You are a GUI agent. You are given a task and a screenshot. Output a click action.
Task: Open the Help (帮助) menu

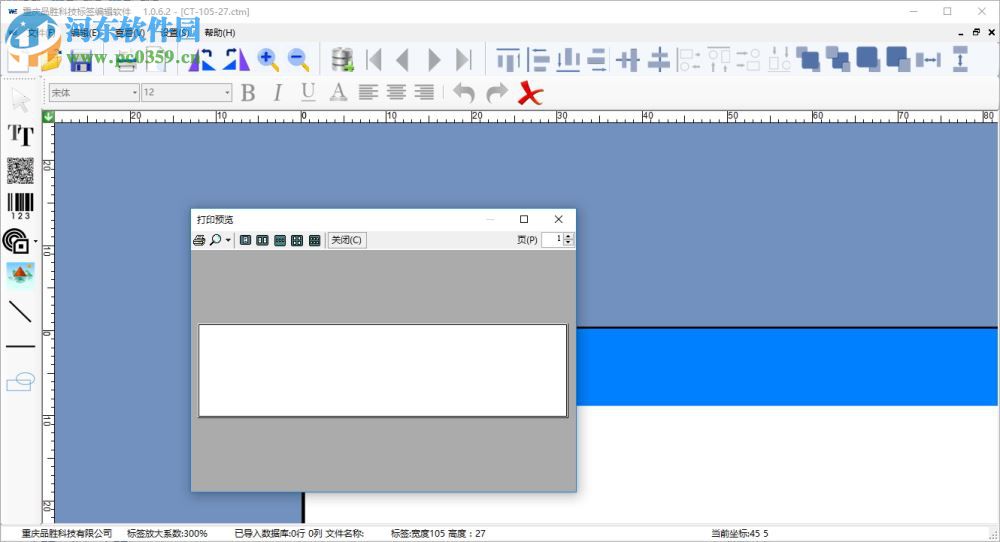(219, 33)
